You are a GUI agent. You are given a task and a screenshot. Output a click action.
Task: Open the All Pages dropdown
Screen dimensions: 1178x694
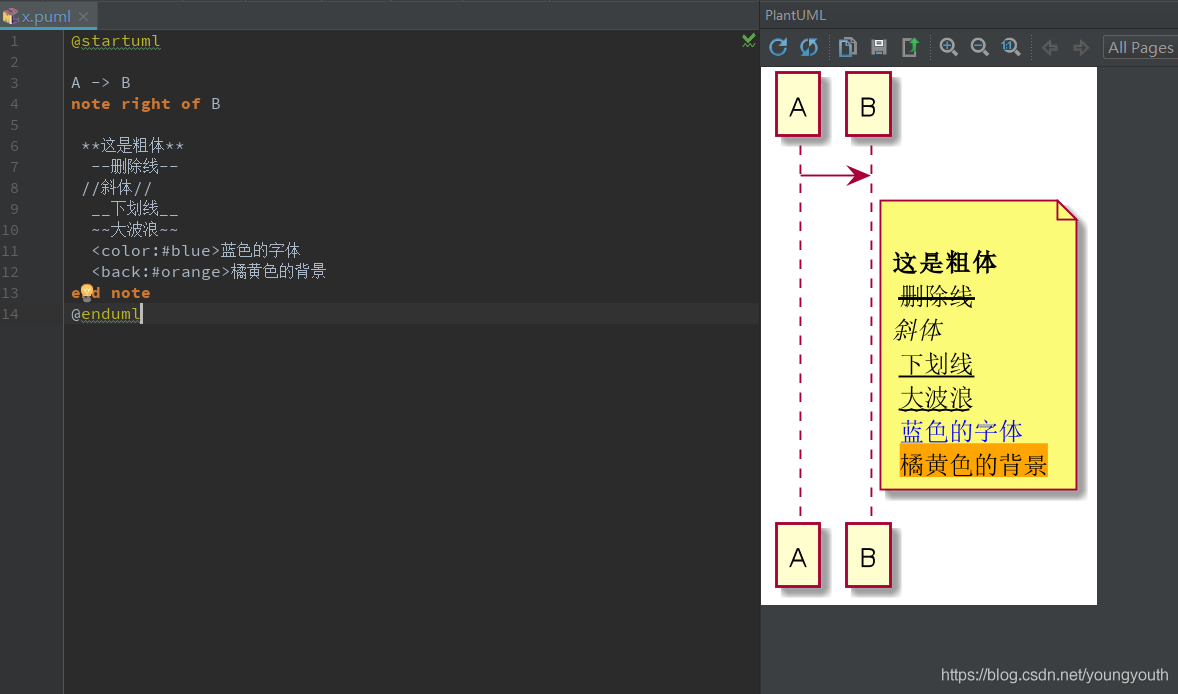tap(1140, 47)
